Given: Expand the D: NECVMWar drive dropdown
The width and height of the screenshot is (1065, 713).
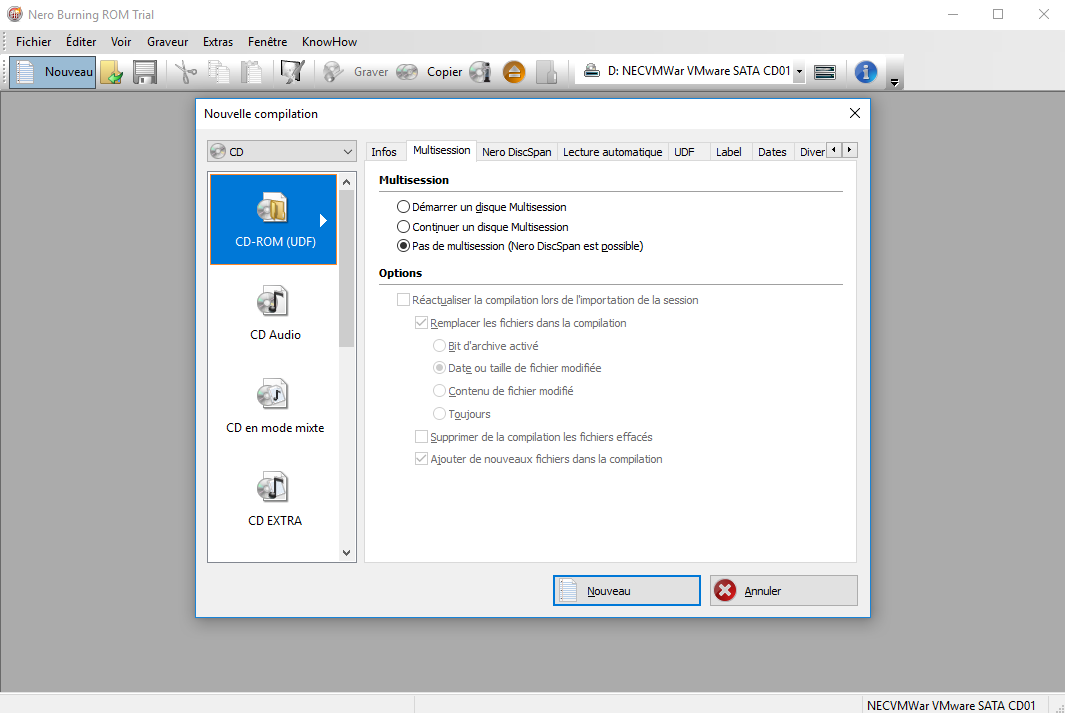Looking at the screenshot, I should click(x=799, y=71).
